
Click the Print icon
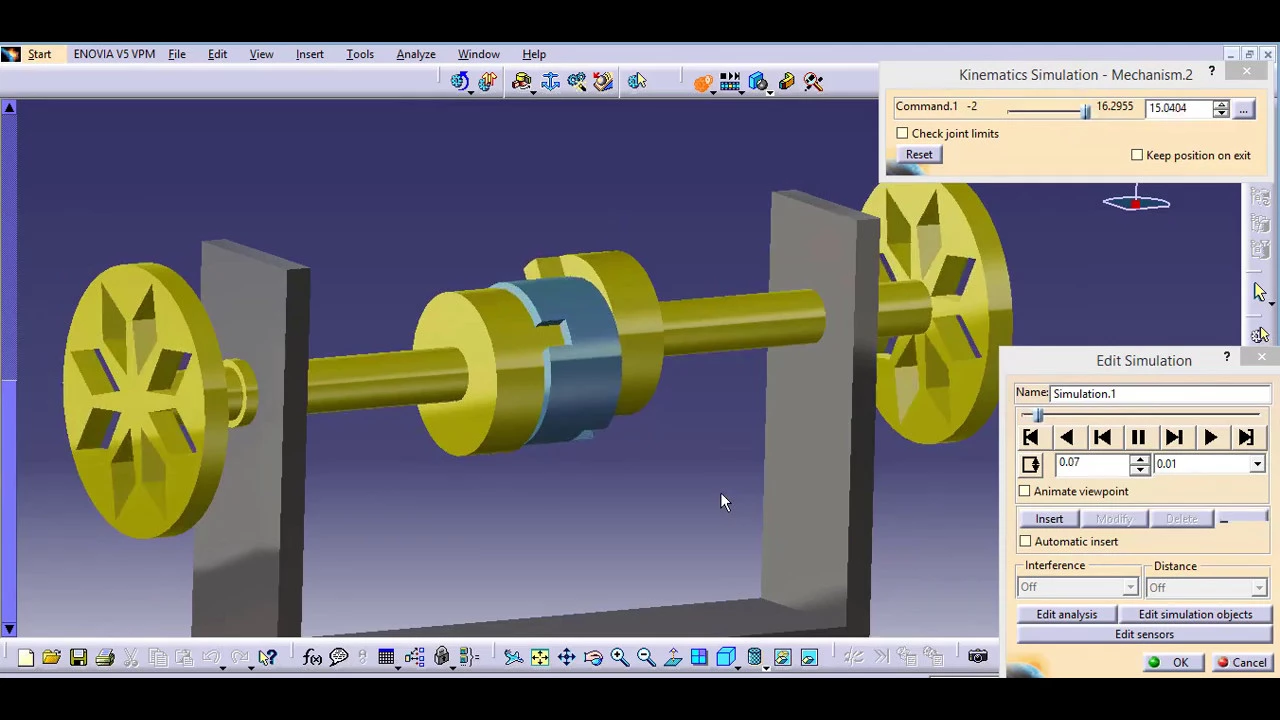tap(104, 657)
